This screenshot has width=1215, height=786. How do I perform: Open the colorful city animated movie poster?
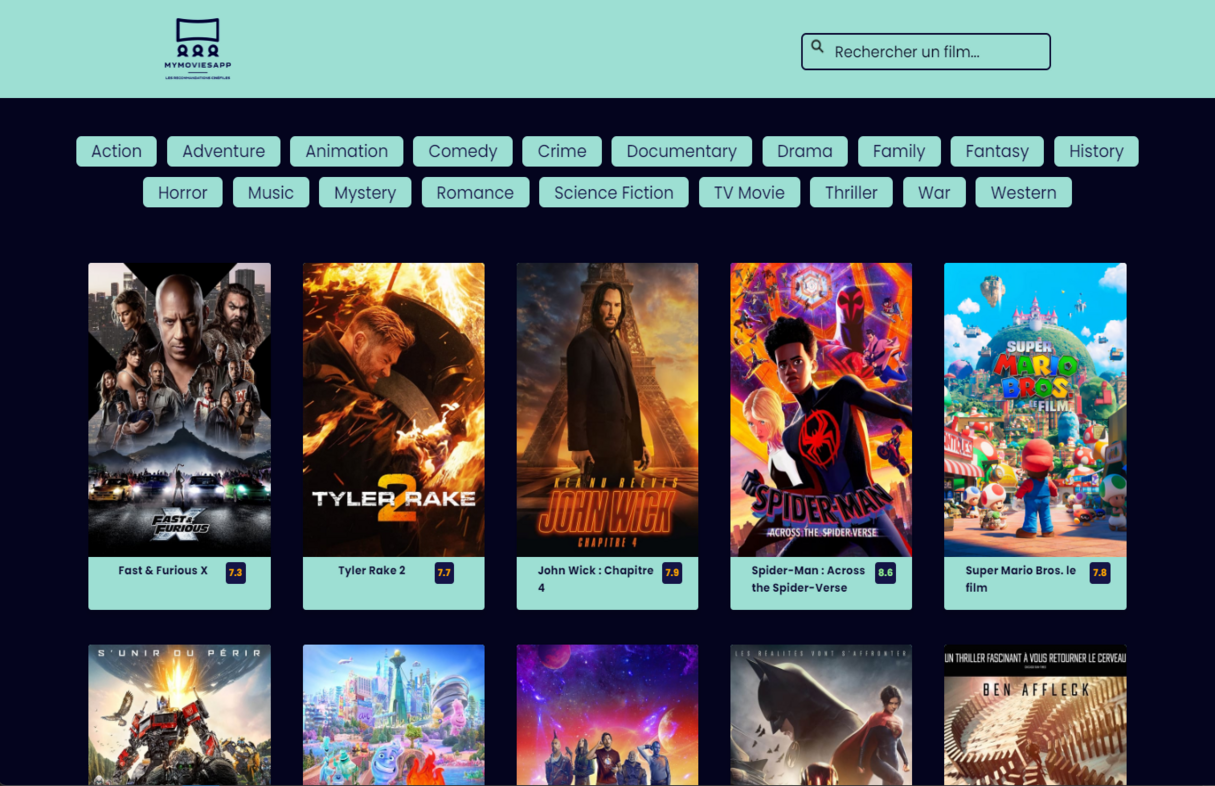394,715
